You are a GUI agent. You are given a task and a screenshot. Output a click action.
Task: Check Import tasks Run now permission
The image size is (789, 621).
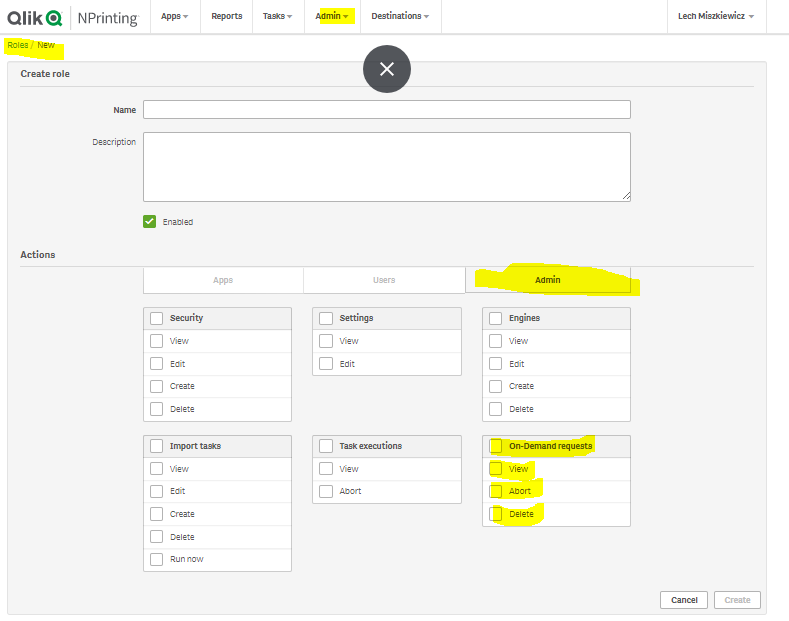(x=156, y=559)
